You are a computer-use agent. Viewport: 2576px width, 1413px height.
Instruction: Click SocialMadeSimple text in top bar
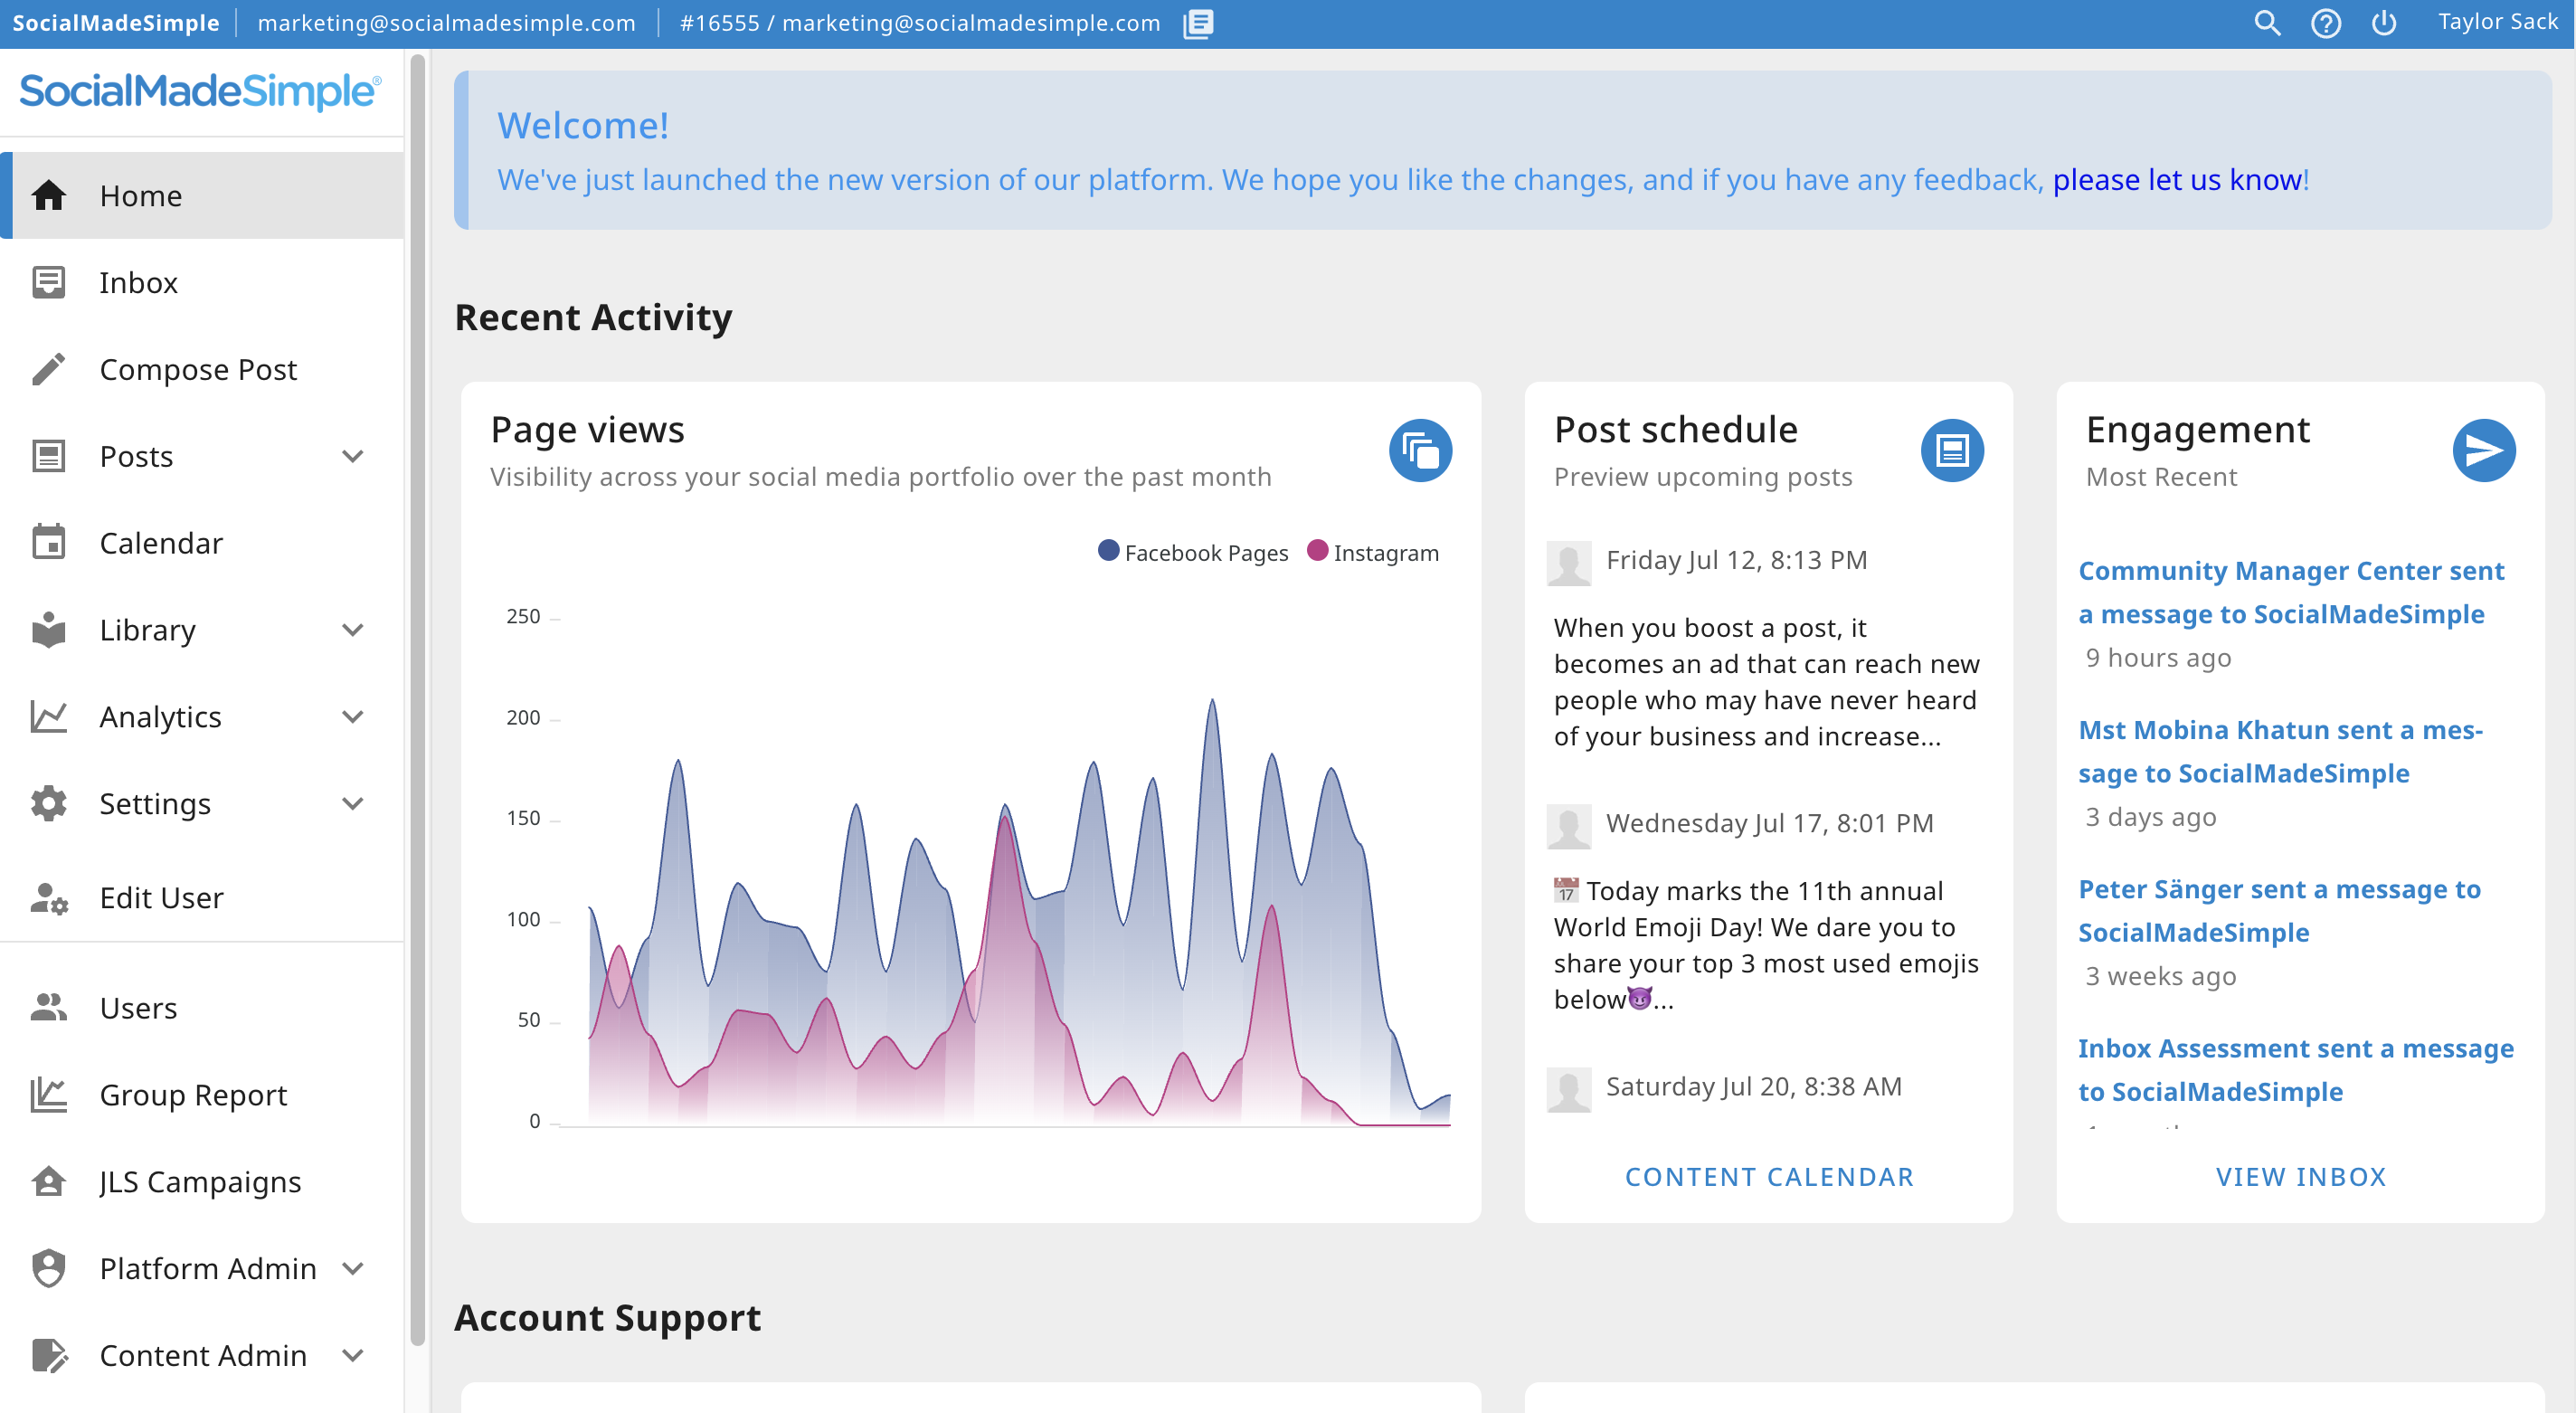115,23
